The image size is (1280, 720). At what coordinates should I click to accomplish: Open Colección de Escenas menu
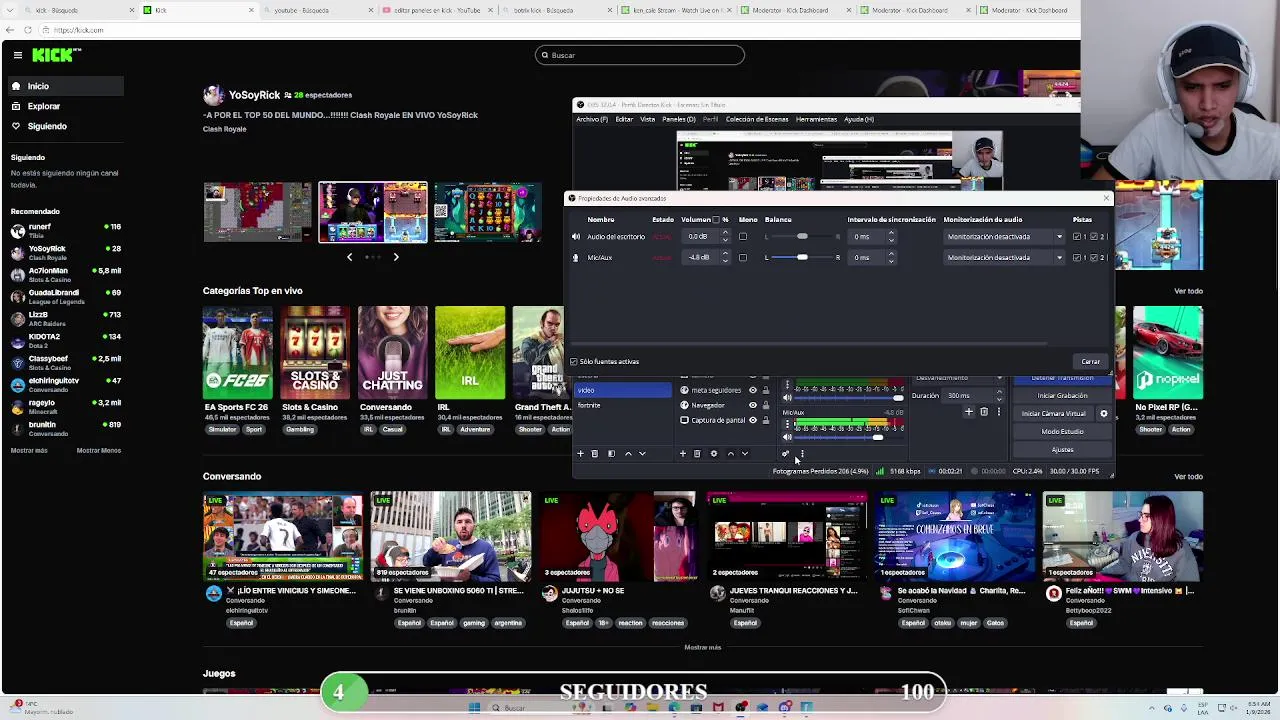pyautogui.click(x=757, y=119)
